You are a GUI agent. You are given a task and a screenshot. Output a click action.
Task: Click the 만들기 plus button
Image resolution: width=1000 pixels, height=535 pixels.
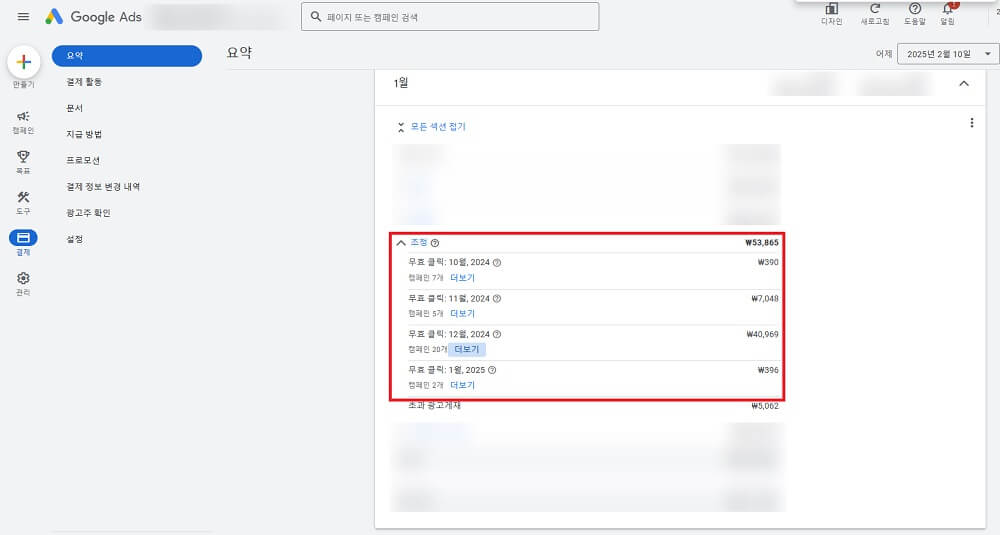coord(24,62)
